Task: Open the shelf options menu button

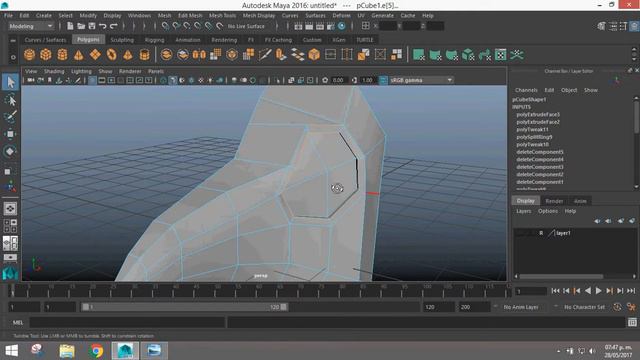Action: (x=13, y=57)
